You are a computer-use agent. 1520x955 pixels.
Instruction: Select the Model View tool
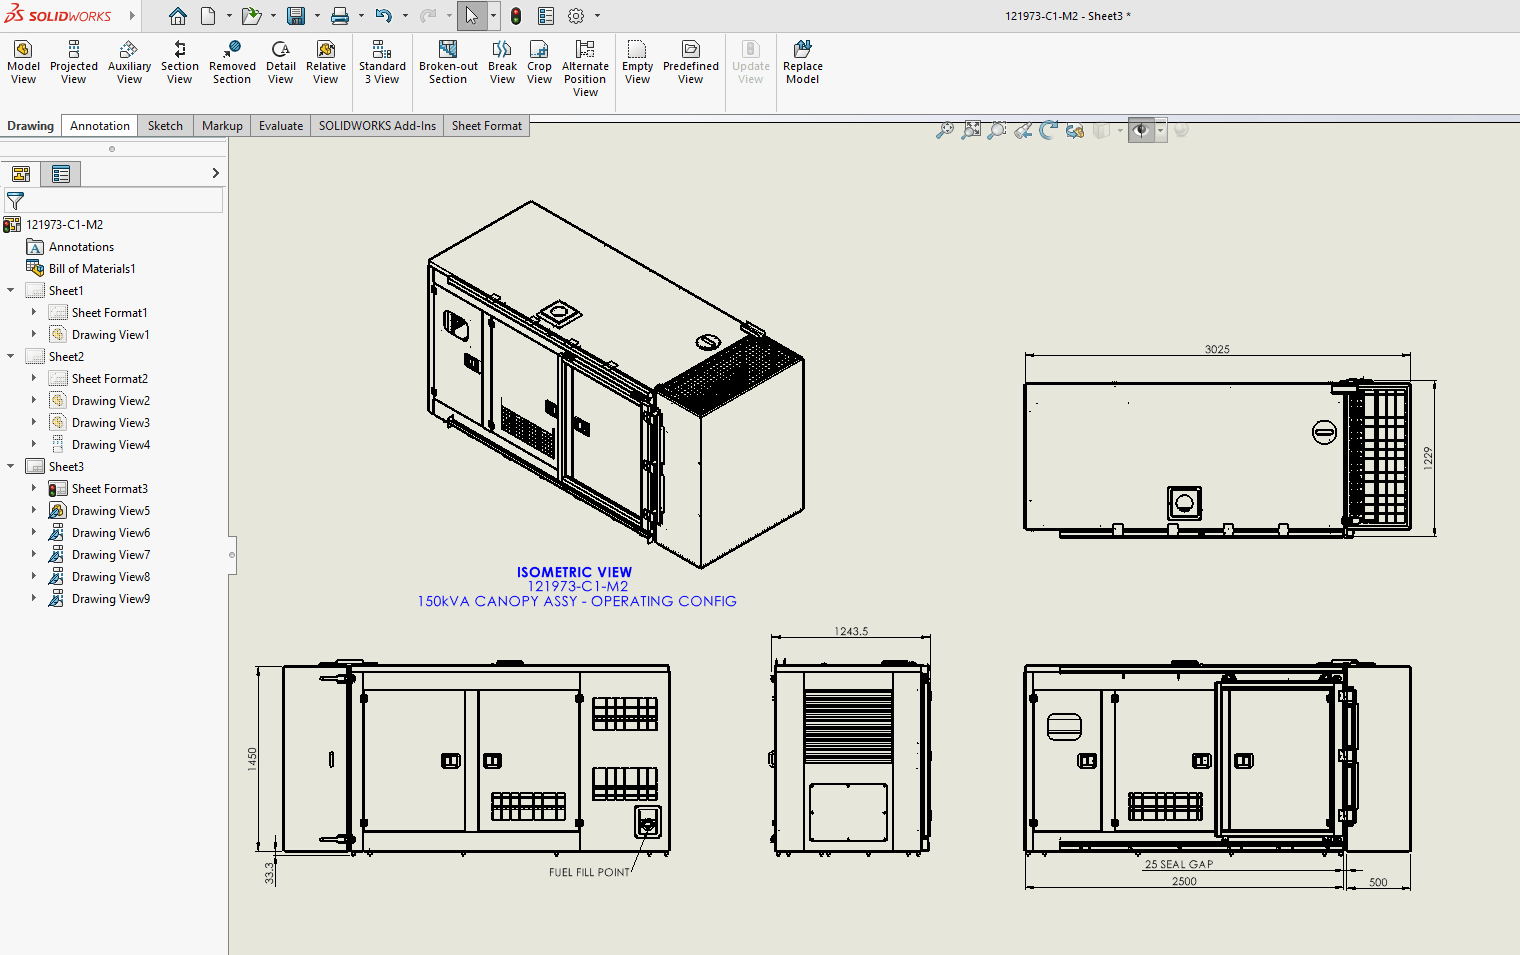click(x=22, y=62)
